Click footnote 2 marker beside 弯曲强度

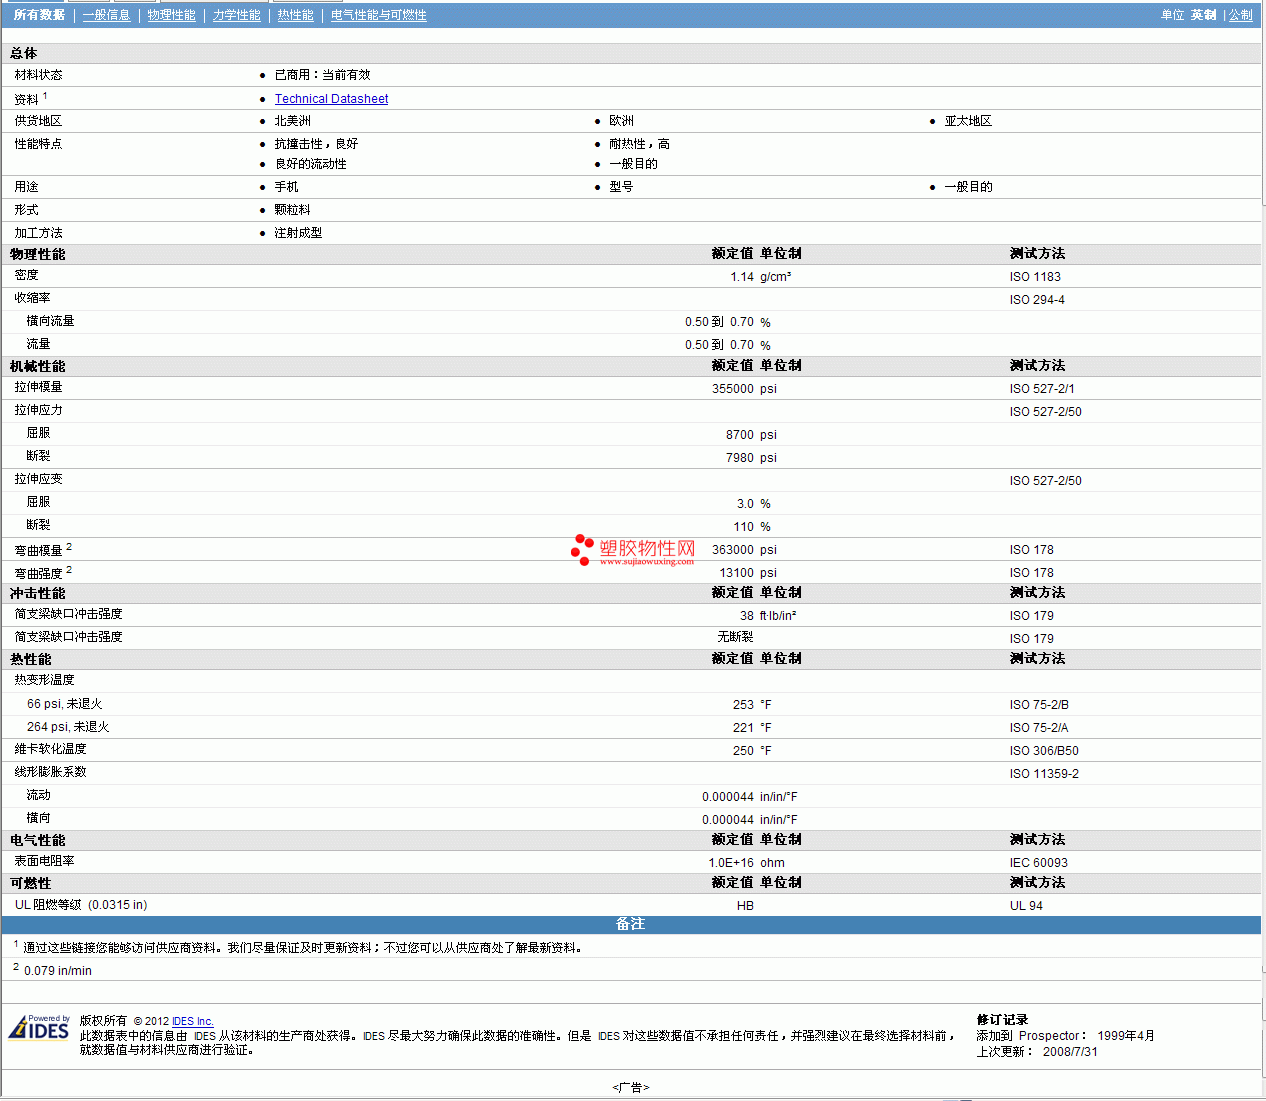pos(69,570)
